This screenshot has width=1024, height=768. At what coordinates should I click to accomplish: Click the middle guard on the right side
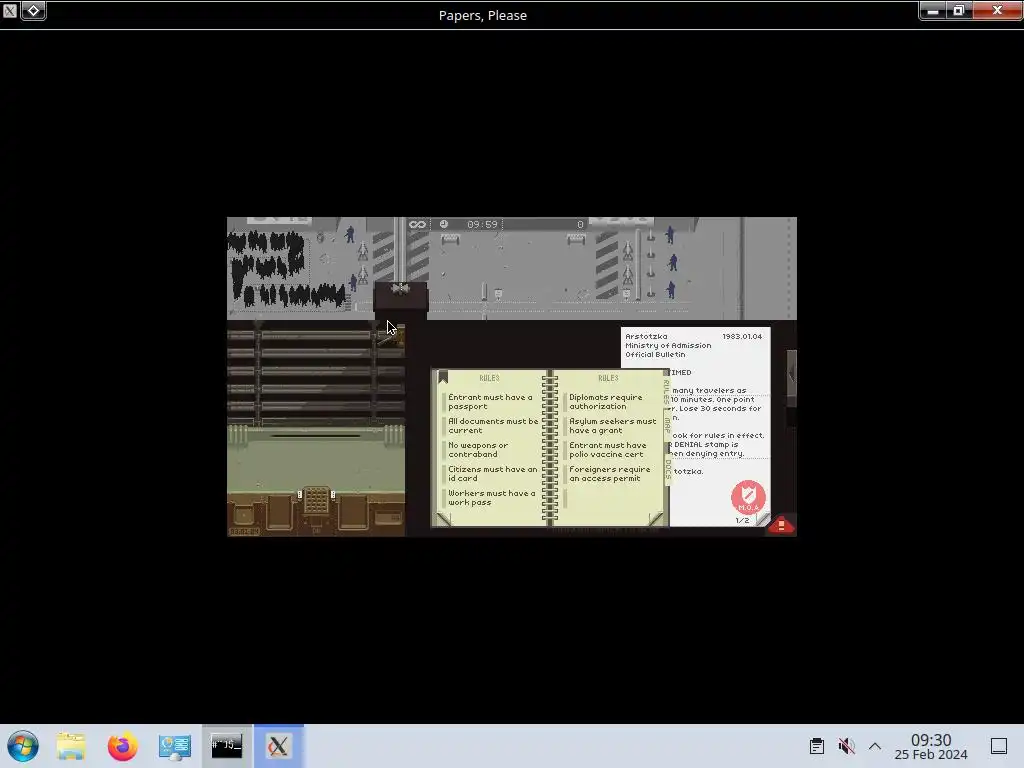(673, 263)
